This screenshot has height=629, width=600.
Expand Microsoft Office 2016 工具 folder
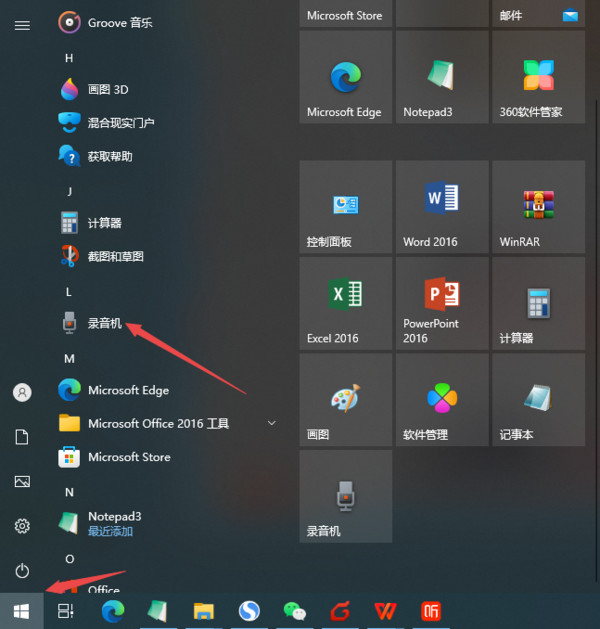point(271,424)
